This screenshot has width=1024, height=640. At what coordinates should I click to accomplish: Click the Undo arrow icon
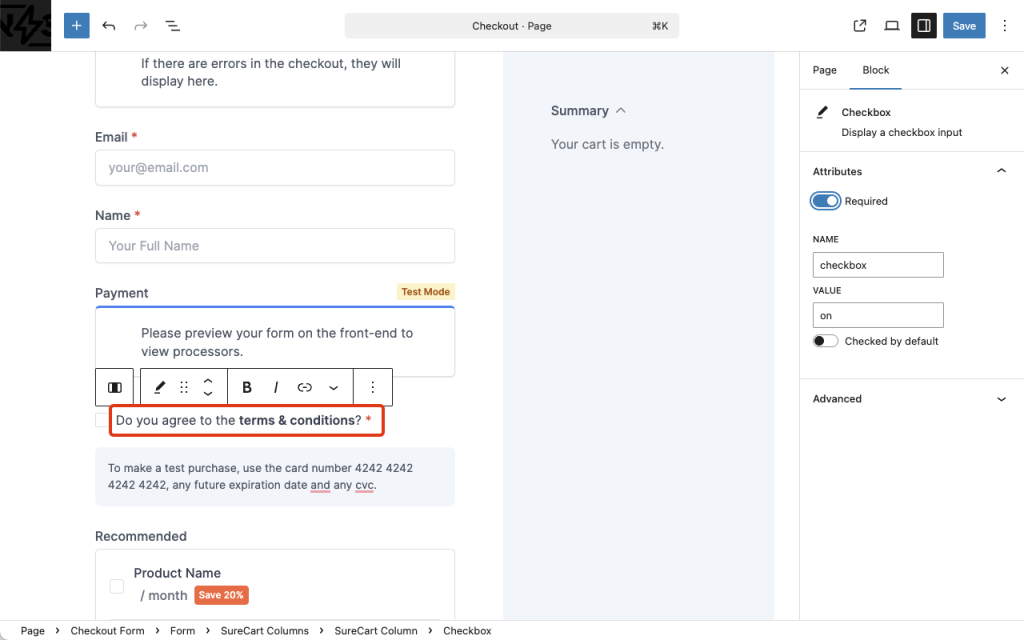(109, 25)
